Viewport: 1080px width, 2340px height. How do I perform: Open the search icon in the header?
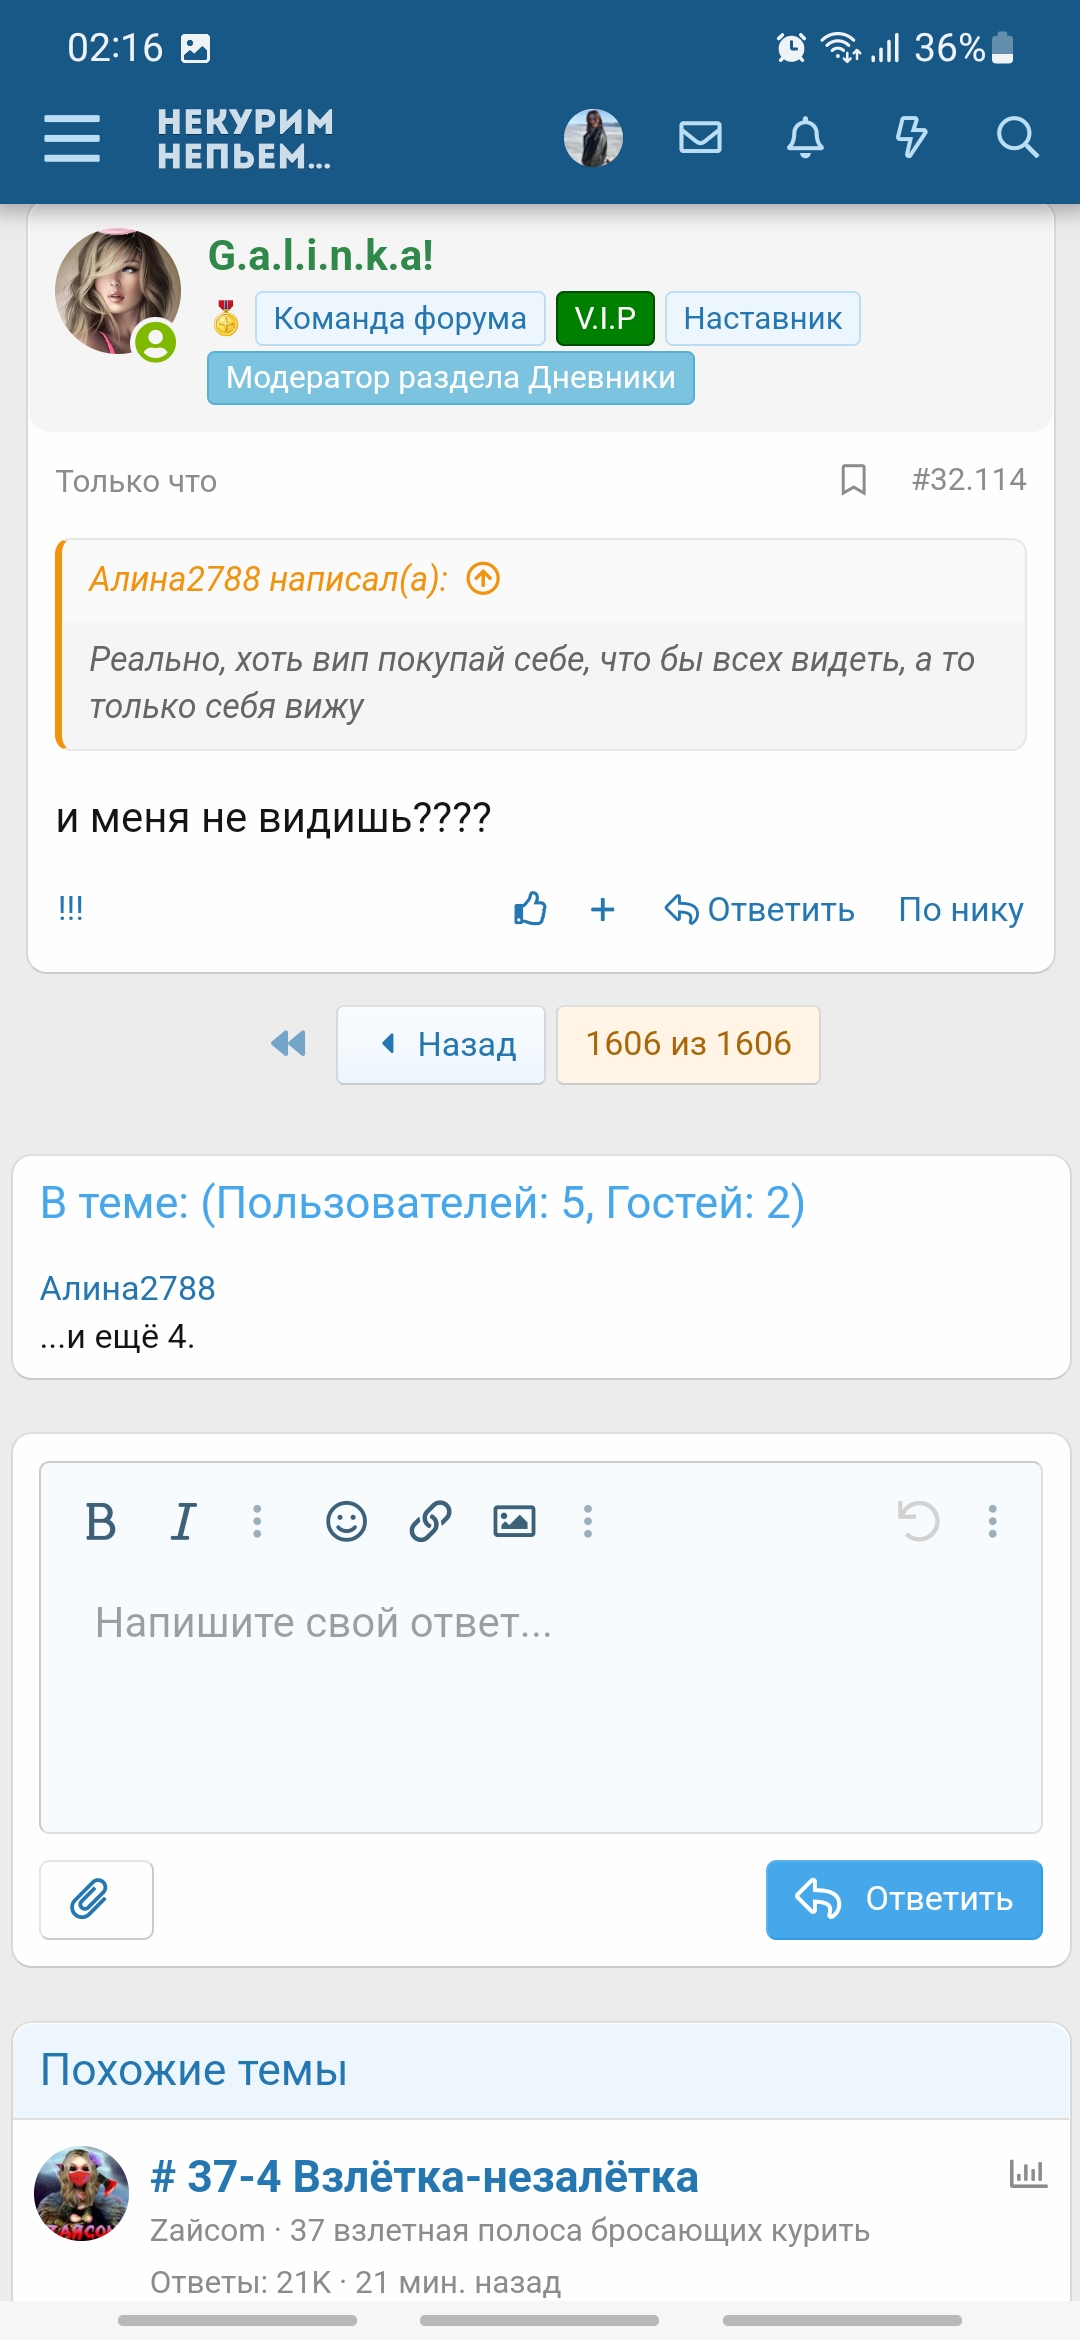pyautogui.click(x=1018, y=139)
